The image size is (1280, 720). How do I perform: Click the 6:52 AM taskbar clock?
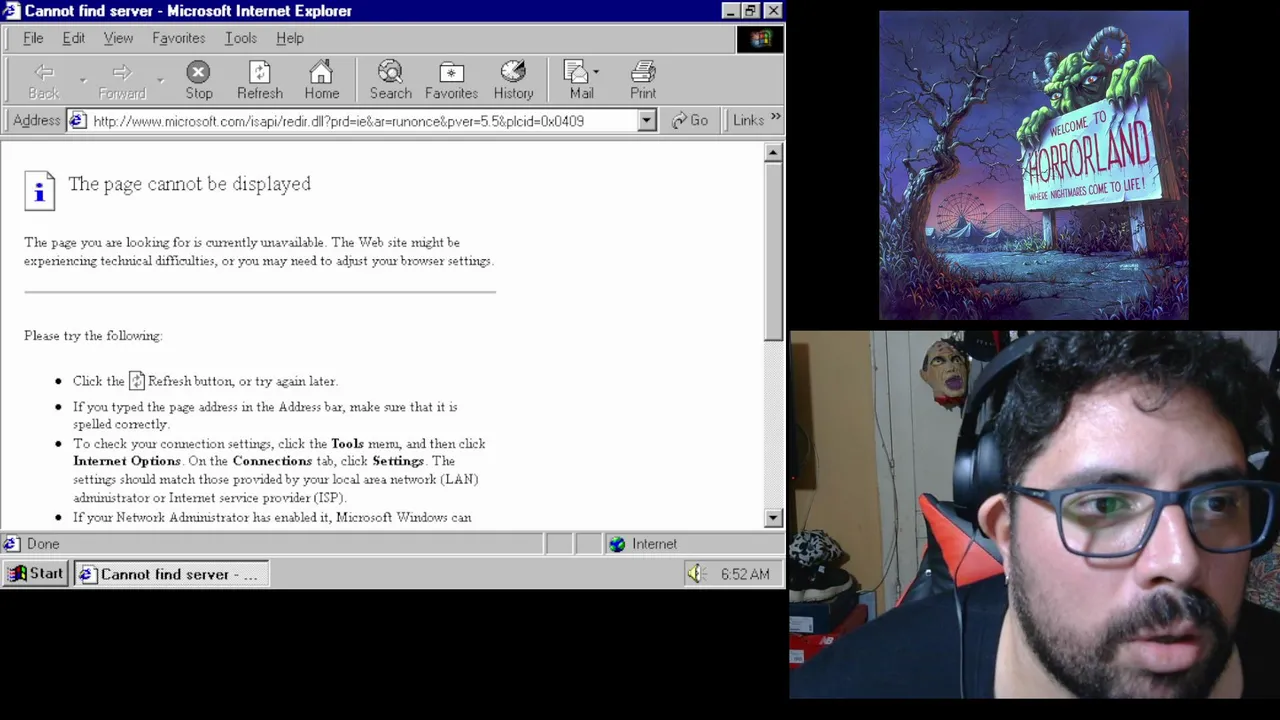pos(745,574)
